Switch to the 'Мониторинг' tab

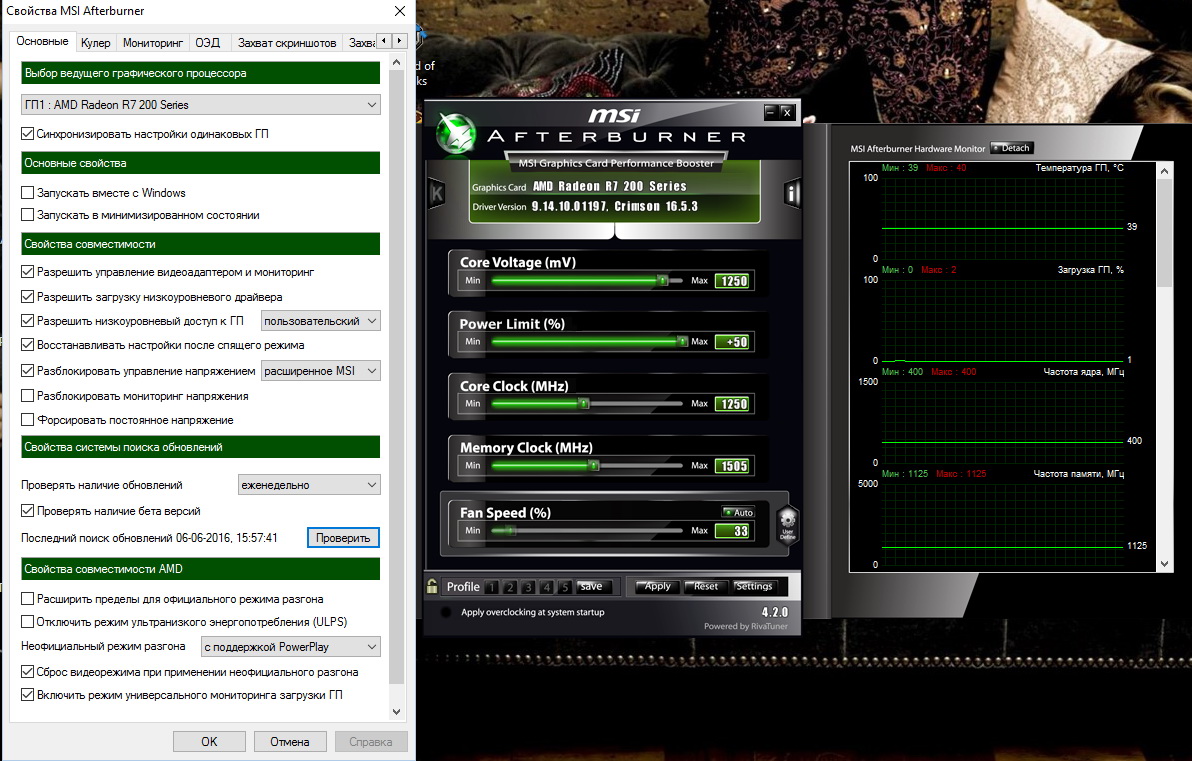coord(153,43)
